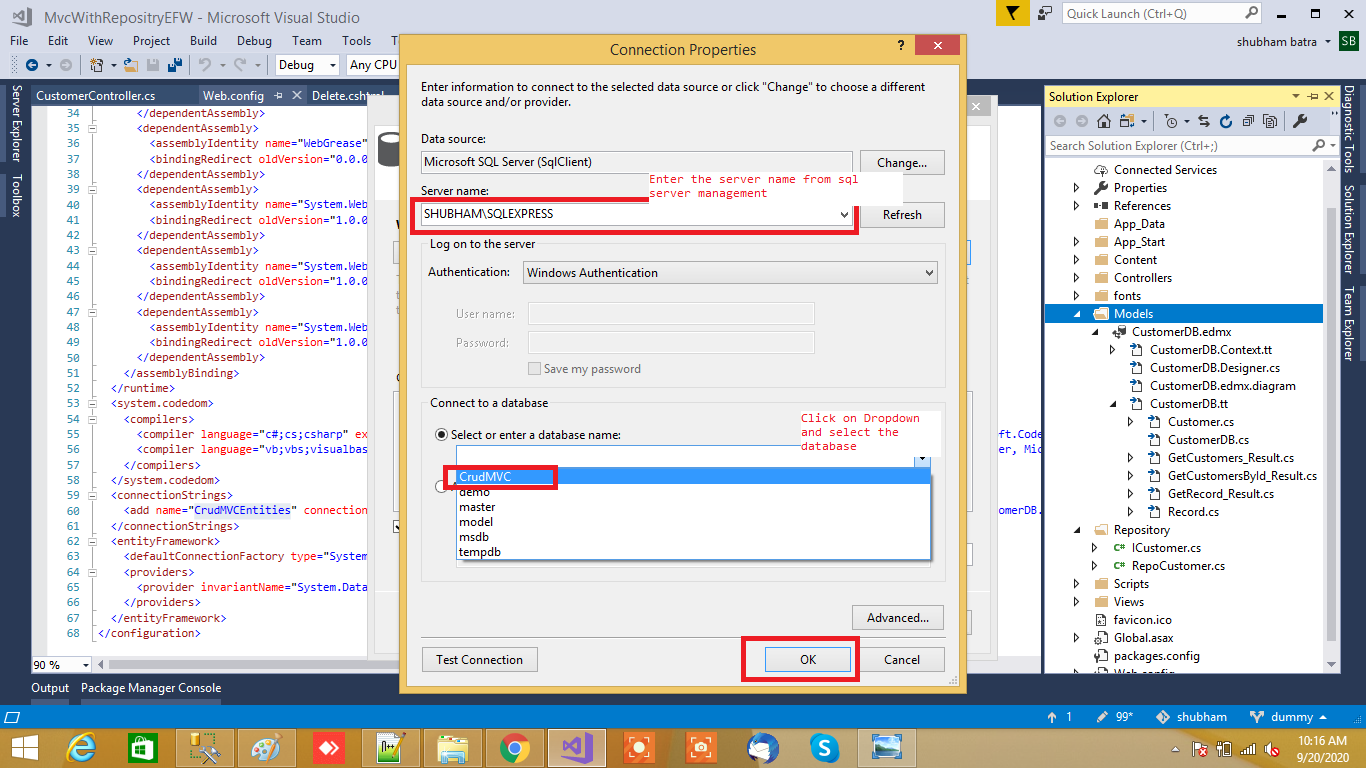Select 'Select or enter a database name' radio

441,435
